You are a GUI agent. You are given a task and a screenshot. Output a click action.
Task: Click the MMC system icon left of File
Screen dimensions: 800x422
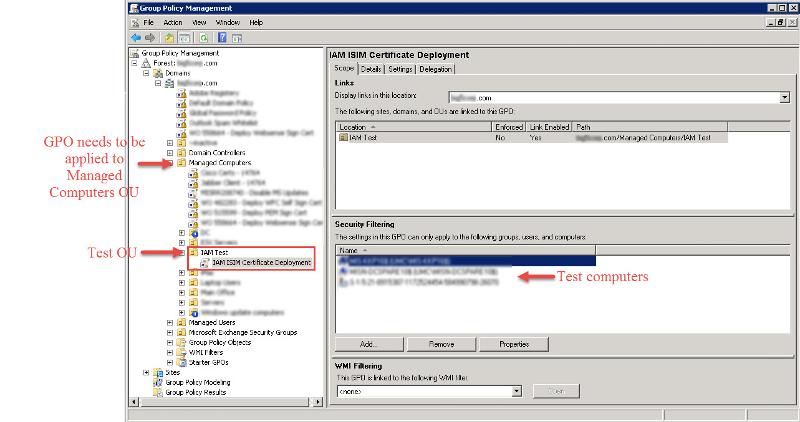[135, 23]
